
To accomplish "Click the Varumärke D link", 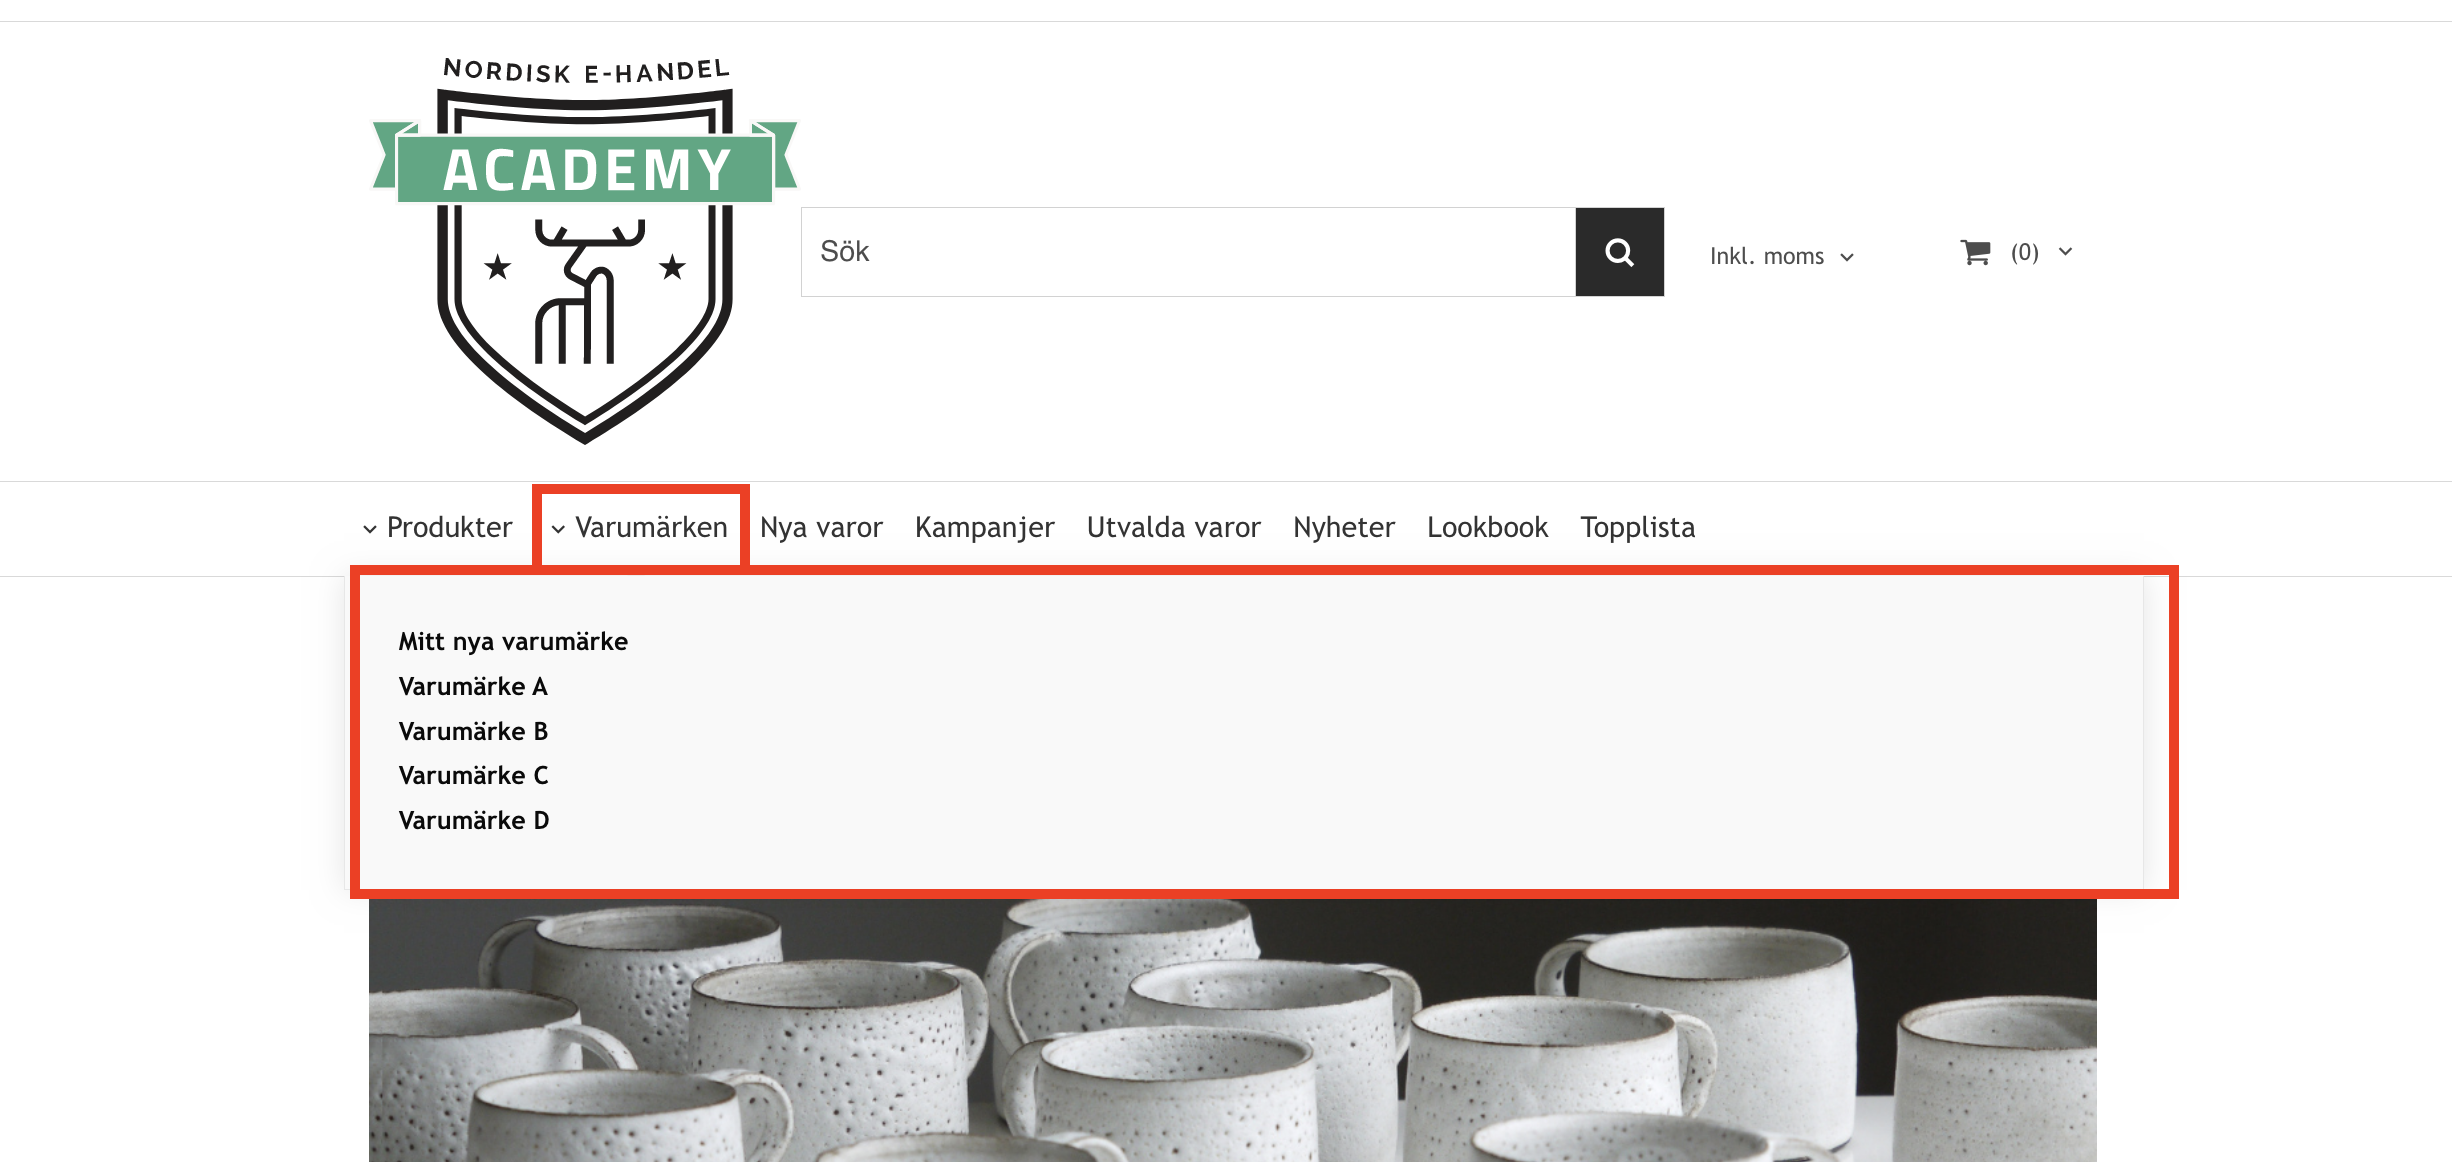I will pyautogui.click(x=474, y=821).
